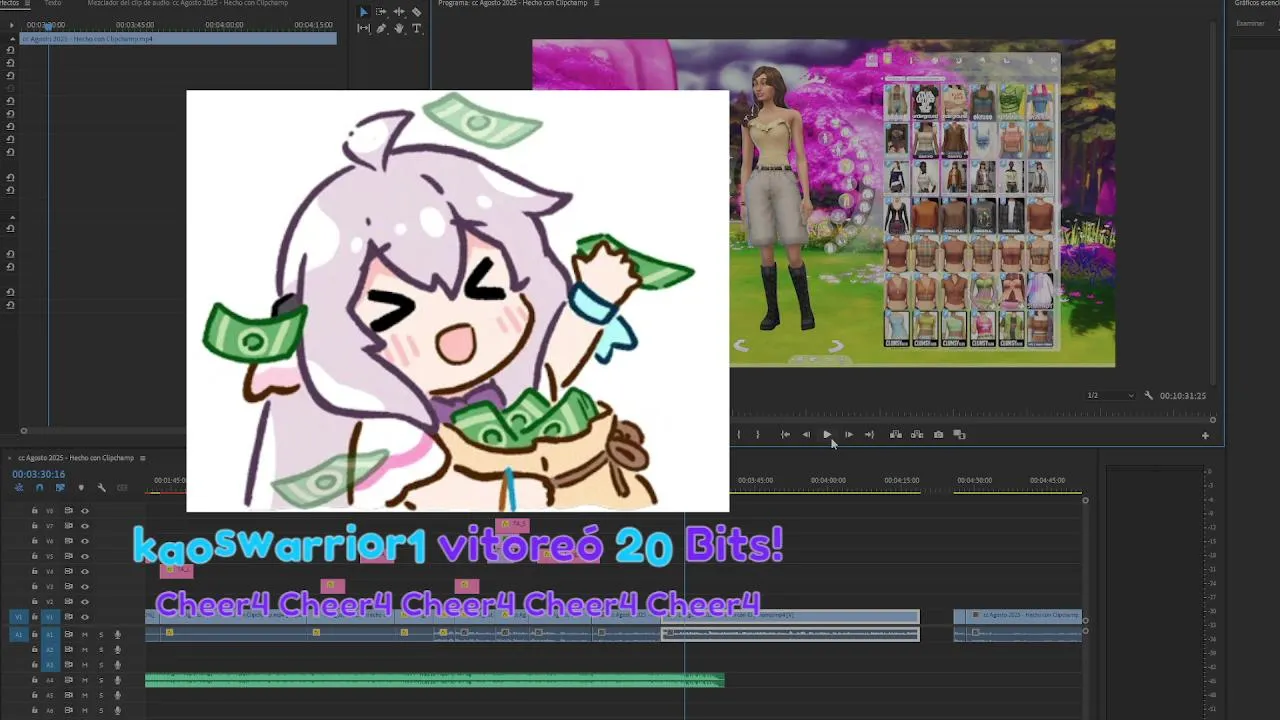
Task: Toggle the A1 source patch button
Action: (18, 635)
